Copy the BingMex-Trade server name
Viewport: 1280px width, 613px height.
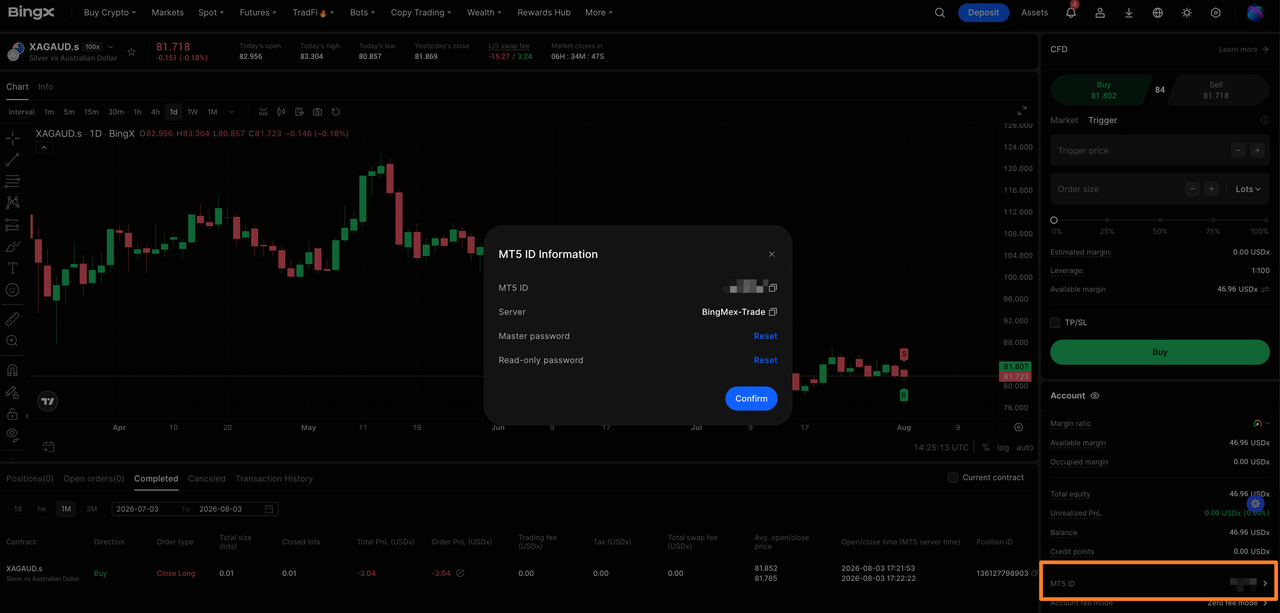point(773,312)
